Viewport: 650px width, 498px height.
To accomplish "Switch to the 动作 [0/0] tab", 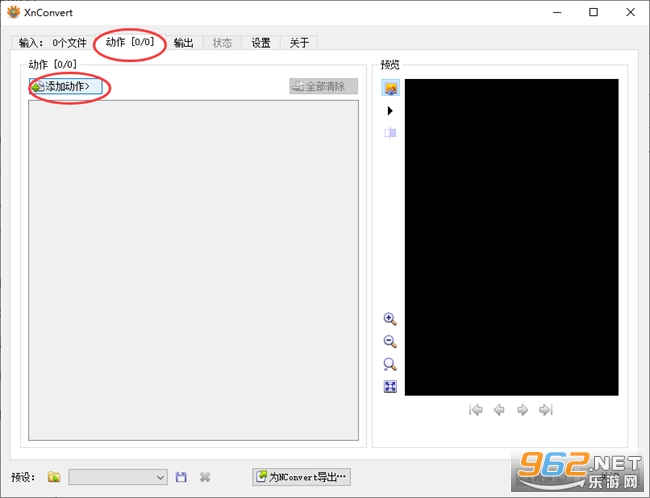I will (130, 42).
